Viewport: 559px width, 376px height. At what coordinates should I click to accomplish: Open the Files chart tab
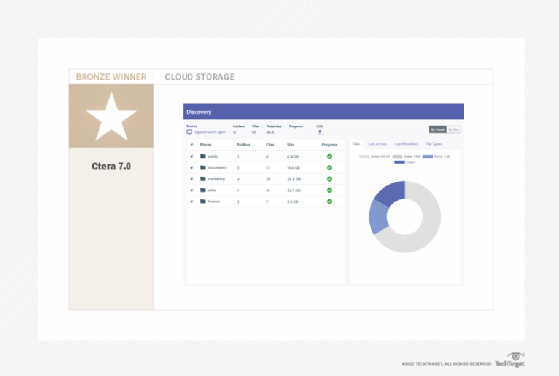click(x=357, y=144)
